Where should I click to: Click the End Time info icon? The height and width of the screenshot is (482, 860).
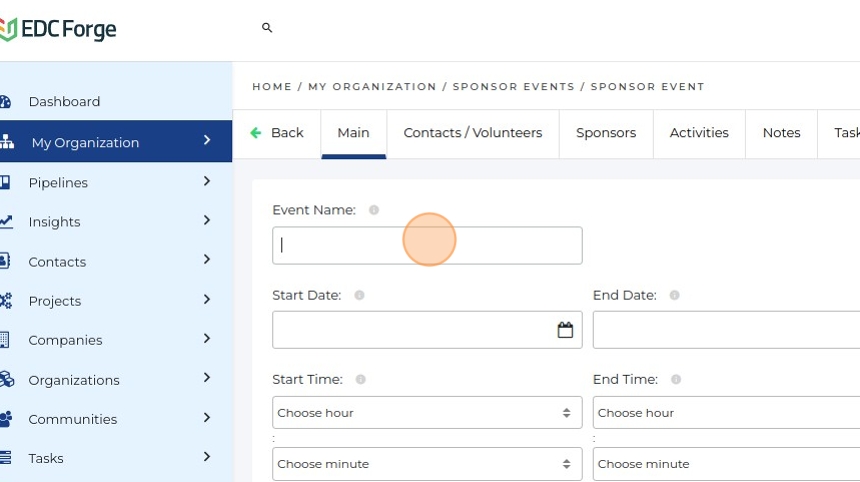pyautogui.click(x=676, y=380)
